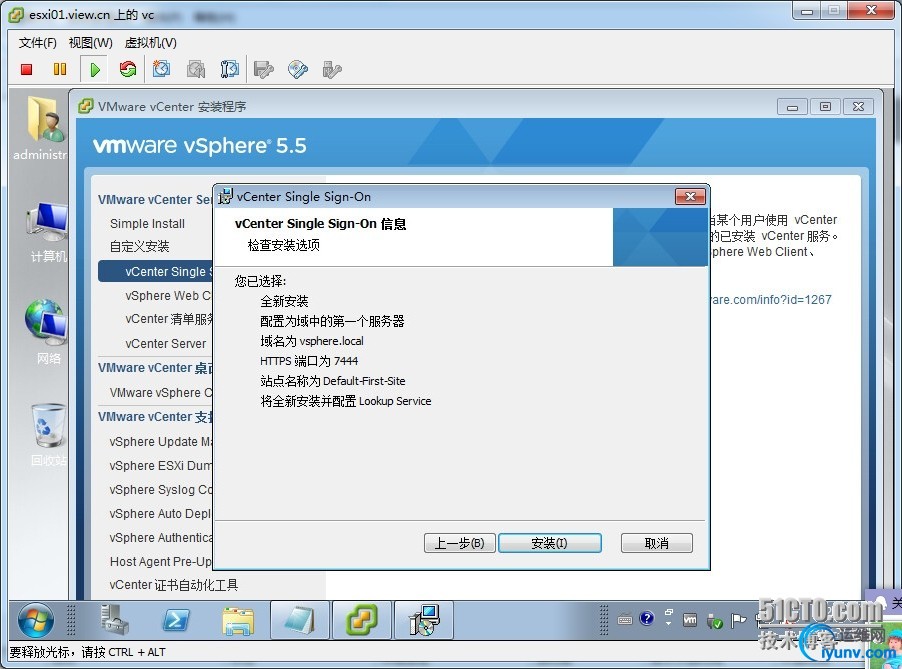Image resolution: width=902 pixels, height=669 pixels.
Task: Open USB device settings from the toolbar
Action: click(x=330, y=69)
